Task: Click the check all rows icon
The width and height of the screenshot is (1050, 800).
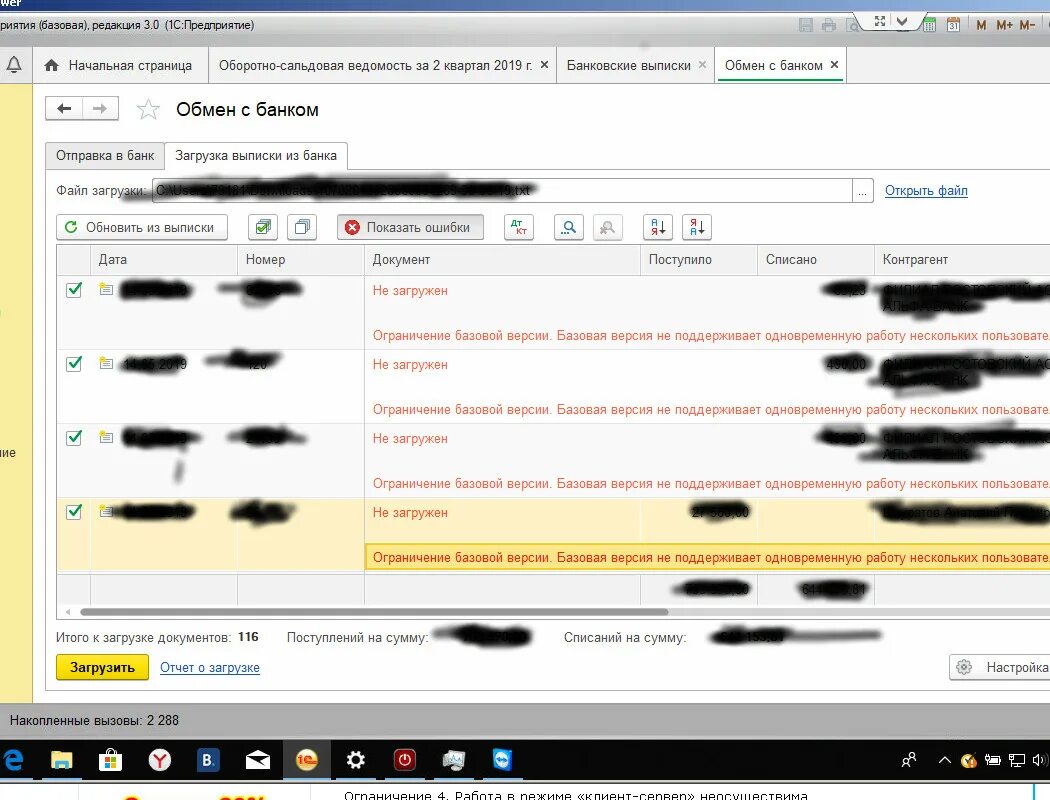Action: click(263, 227)
